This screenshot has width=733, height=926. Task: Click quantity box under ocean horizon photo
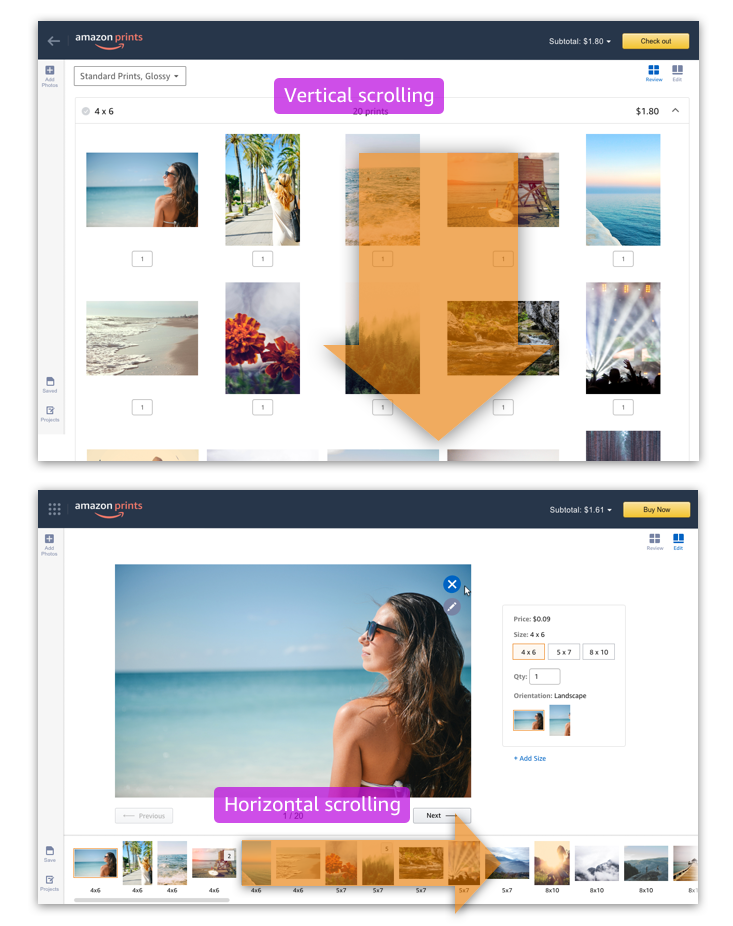tap(623, 259)
